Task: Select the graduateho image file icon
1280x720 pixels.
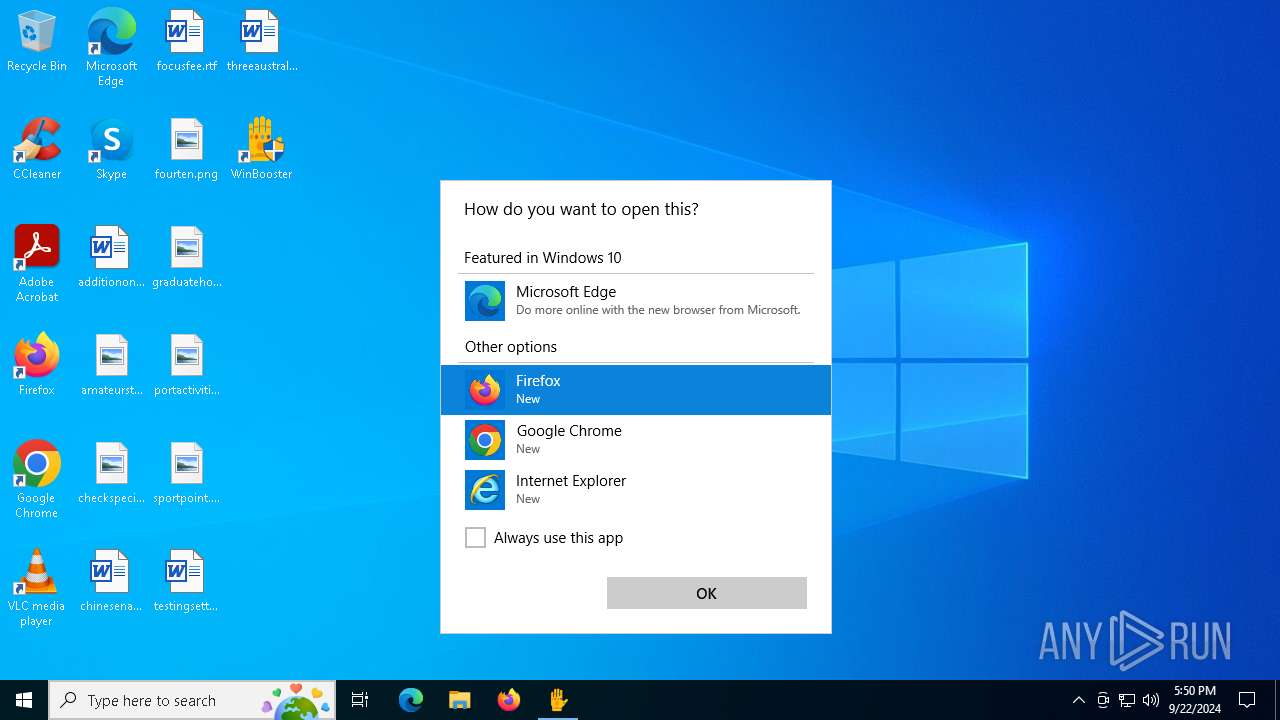Action: 186,258
